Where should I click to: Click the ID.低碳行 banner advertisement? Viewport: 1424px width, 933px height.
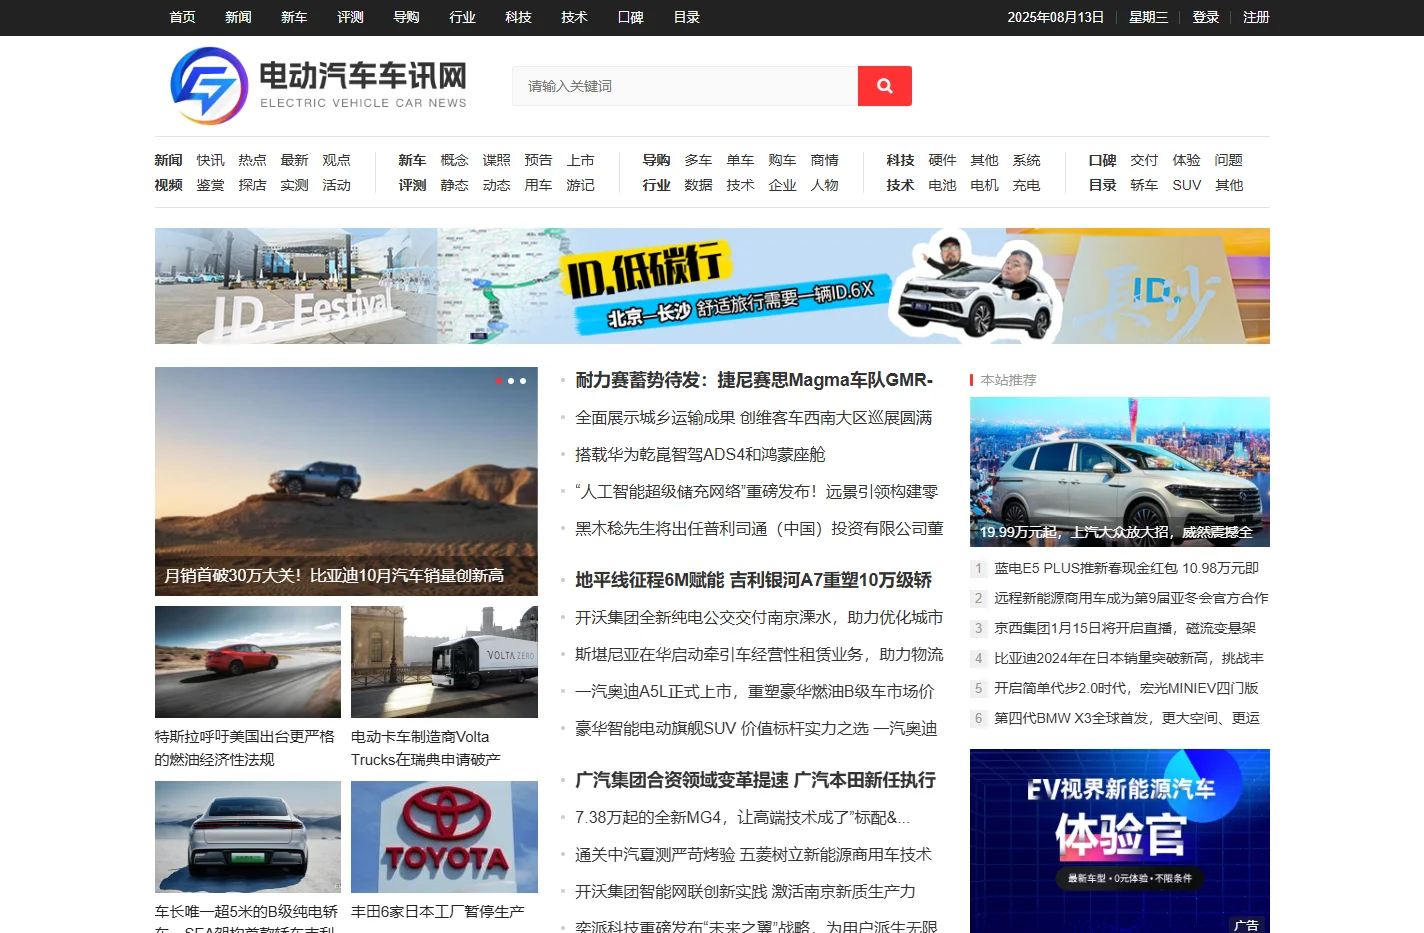pyautogui.click(x=712, y=286)
